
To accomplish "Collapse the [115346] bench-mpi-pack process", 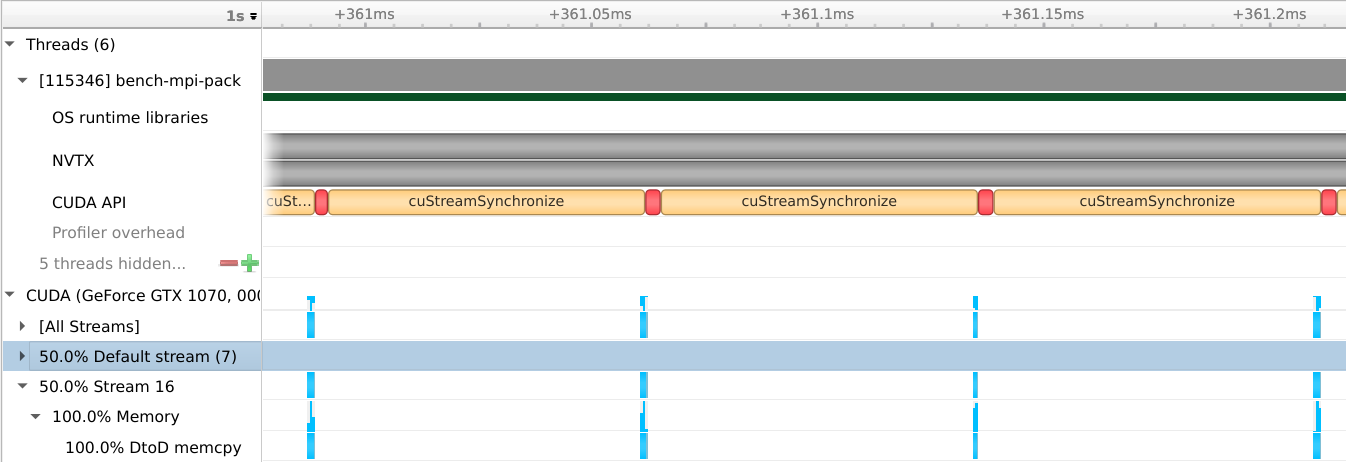I will [23, 81].
